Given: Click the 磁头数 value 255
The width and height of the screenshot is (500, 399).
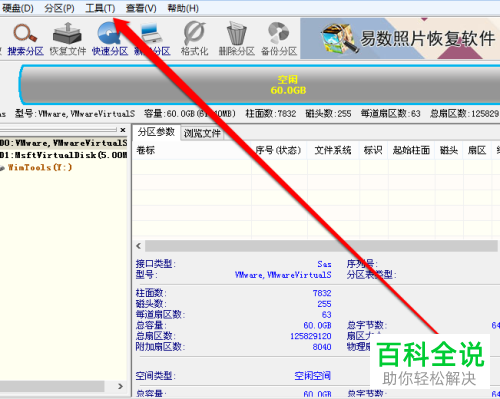Looking at the screenshot, I should 324,304.
